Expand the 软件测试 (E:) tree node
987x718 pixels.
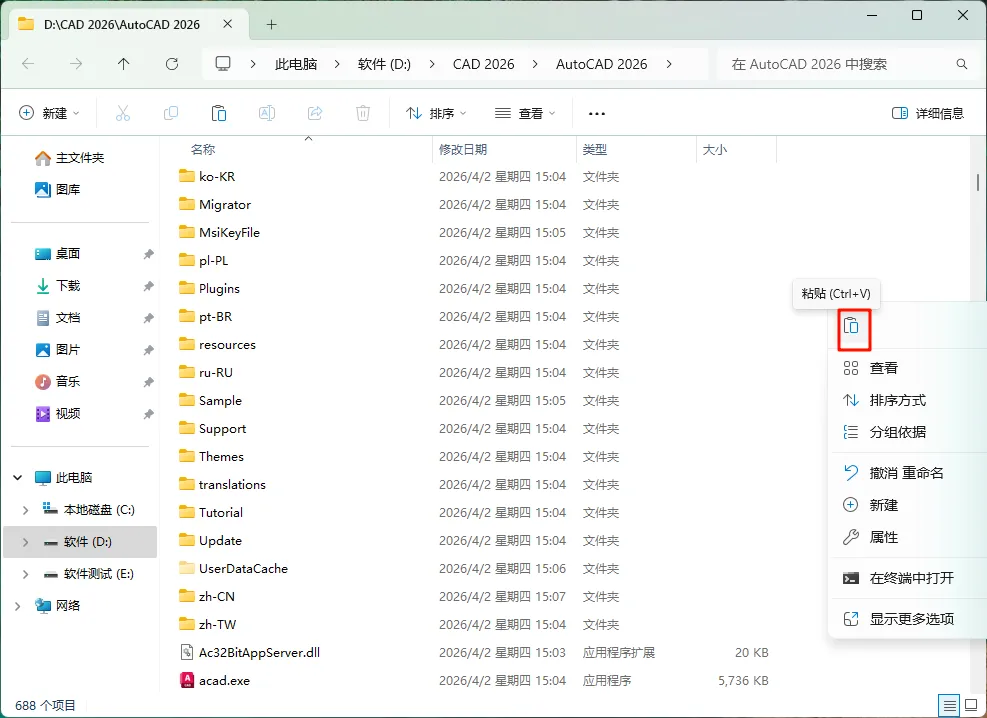click(x=25, y=574)
